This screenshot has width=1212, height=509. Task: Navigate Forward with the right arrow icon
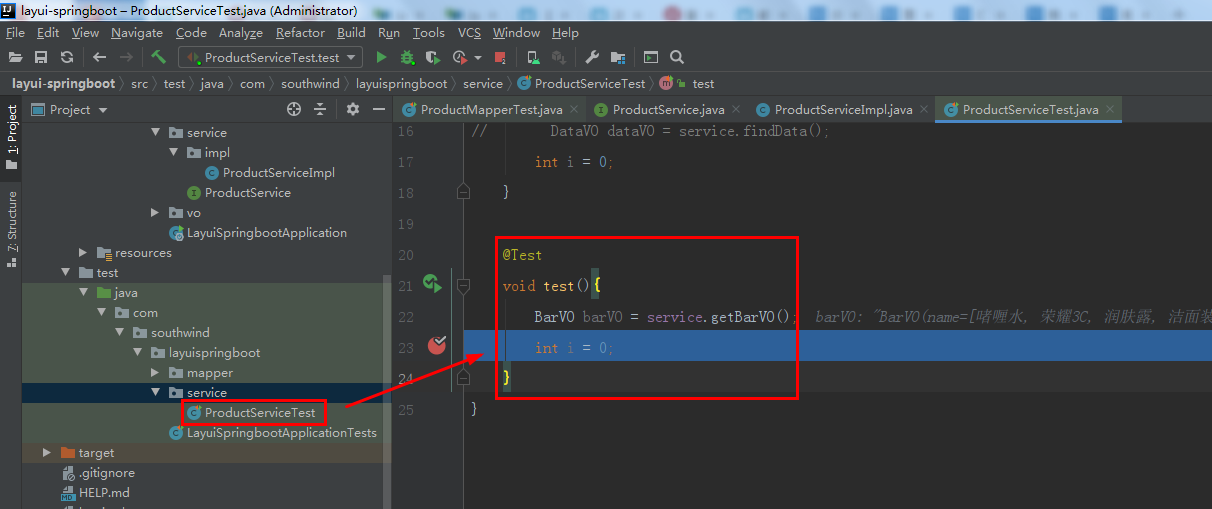[x=126, y=57]
